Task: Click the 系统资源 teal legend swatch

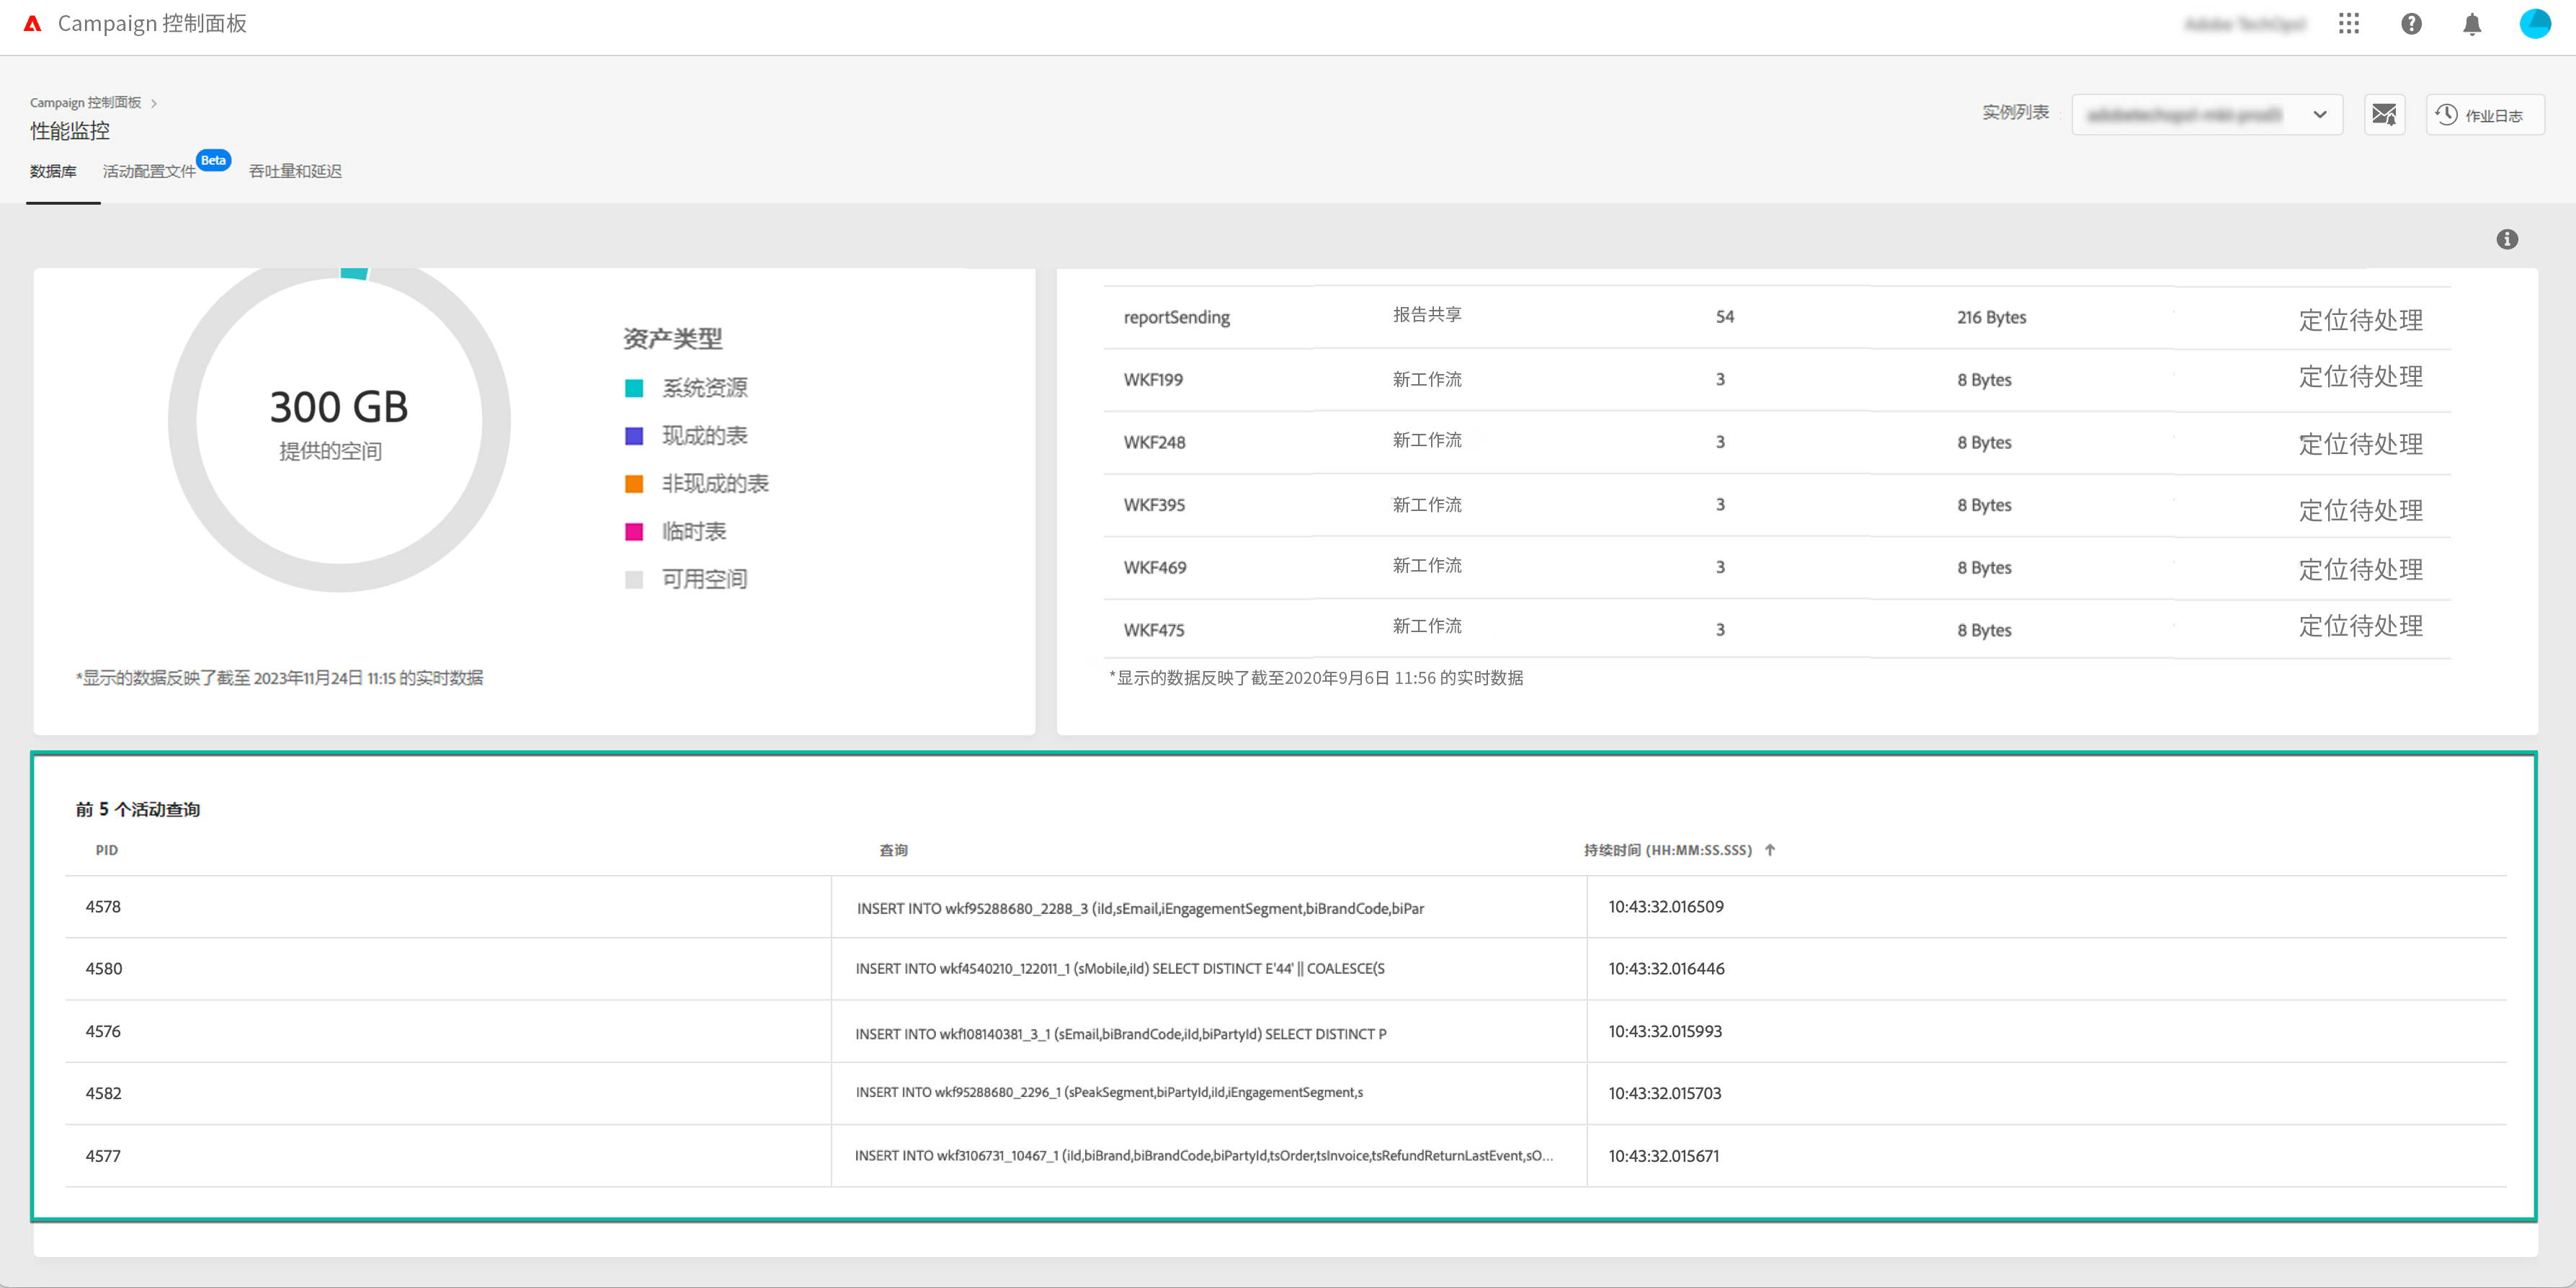Action: [634, 388]
